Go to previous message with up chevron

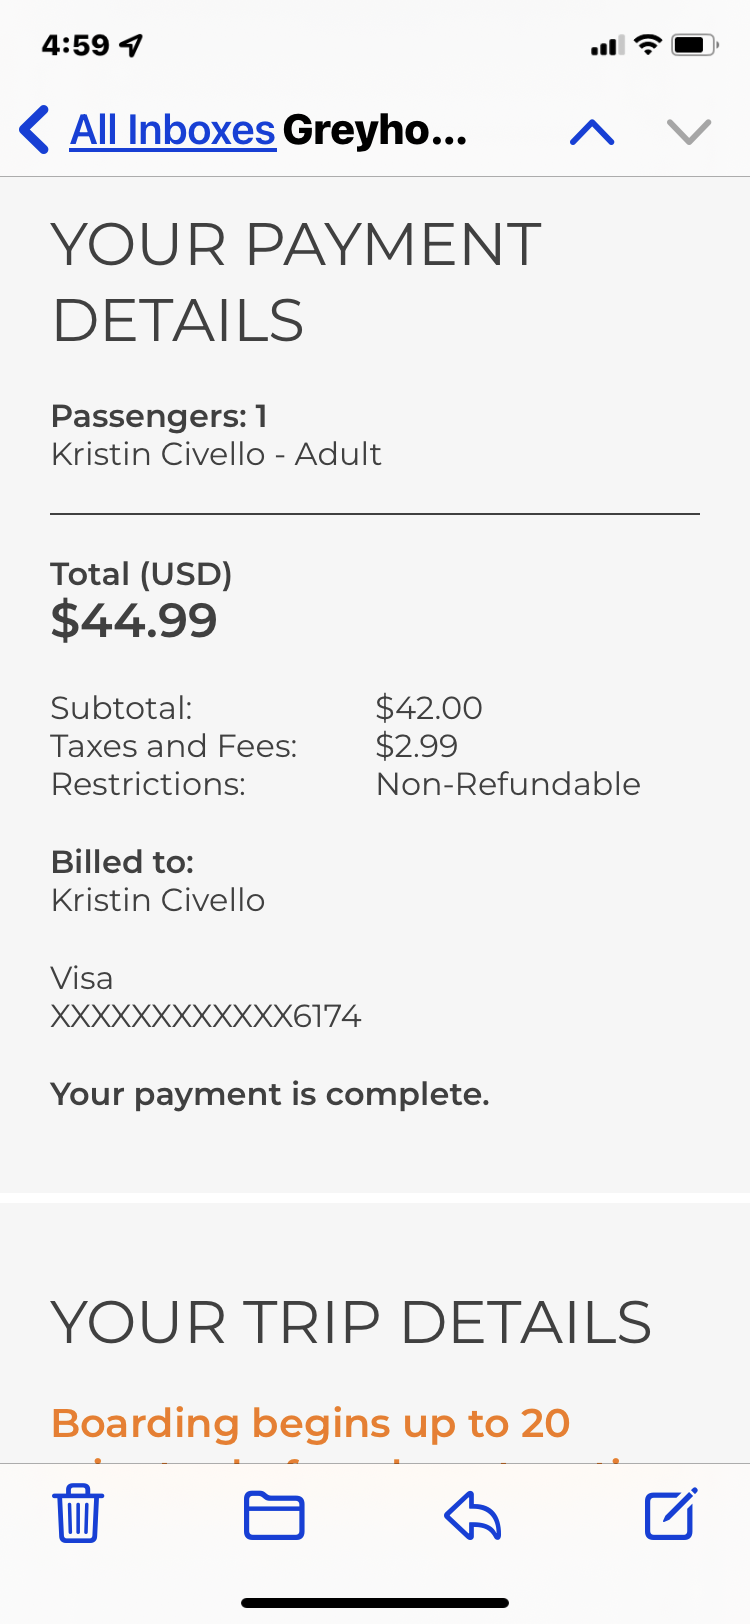(592, 132)
